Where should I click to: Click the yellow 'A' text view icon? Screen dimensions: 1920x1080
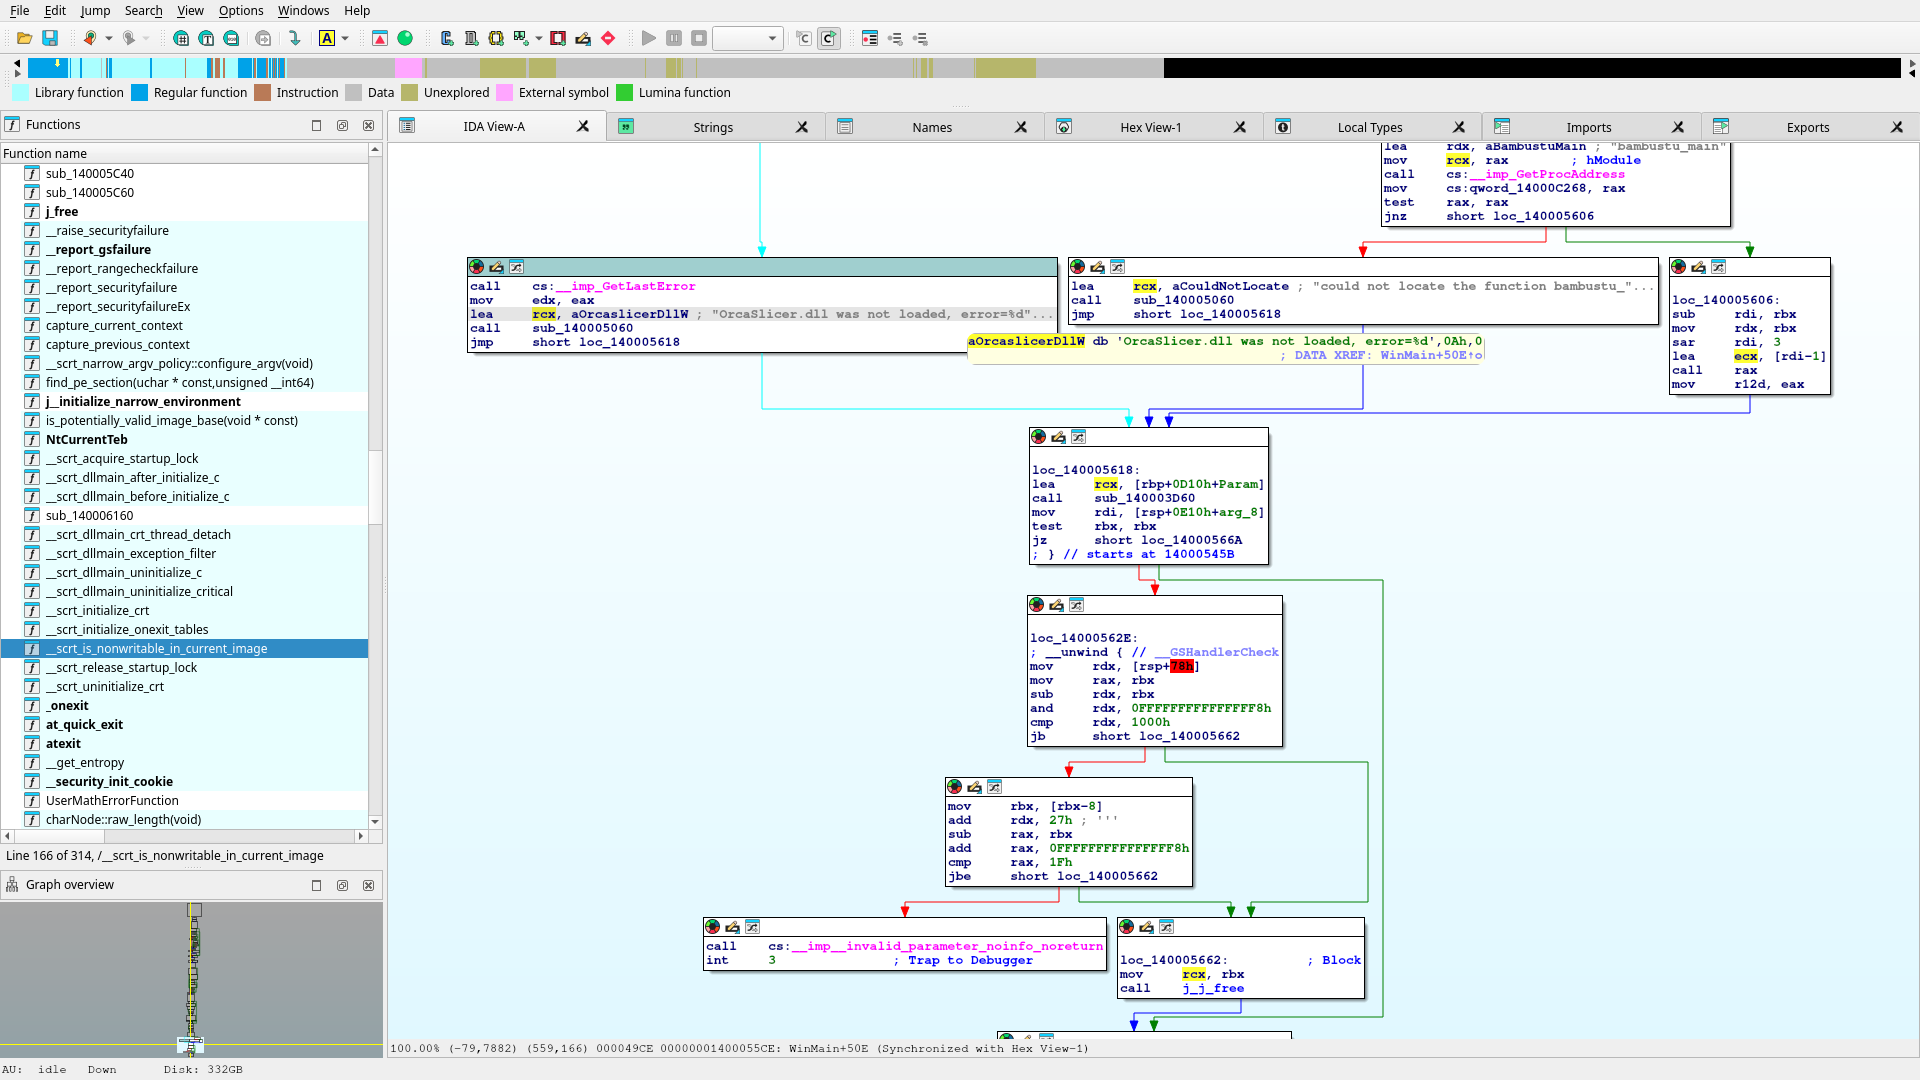(327, 38)
